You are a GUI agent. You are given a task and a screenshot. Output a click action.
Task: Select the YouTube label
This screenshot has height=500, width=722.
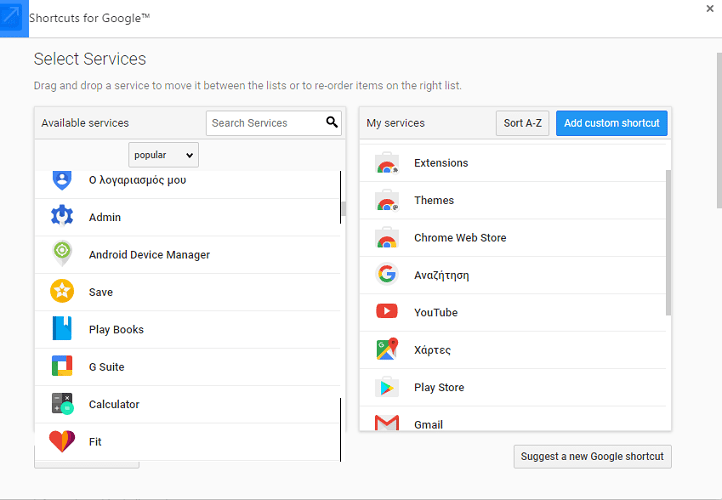click(436, 313)
